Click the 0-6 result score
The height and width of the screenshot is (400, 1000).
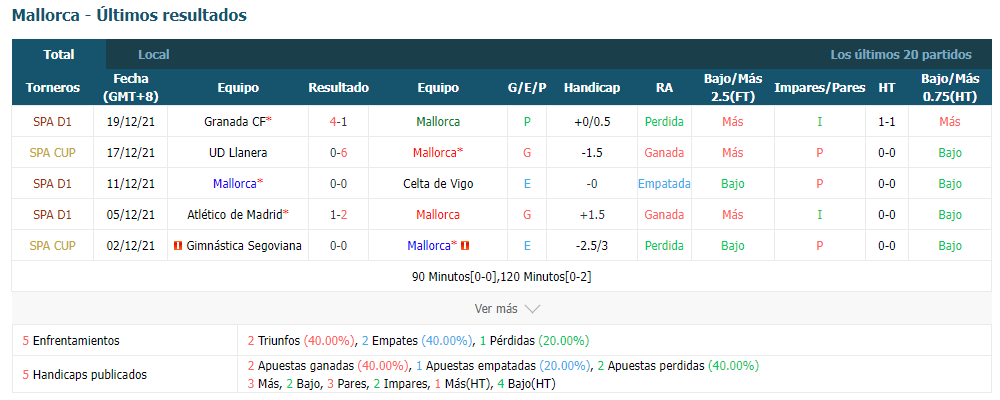(x=338, y=153)
